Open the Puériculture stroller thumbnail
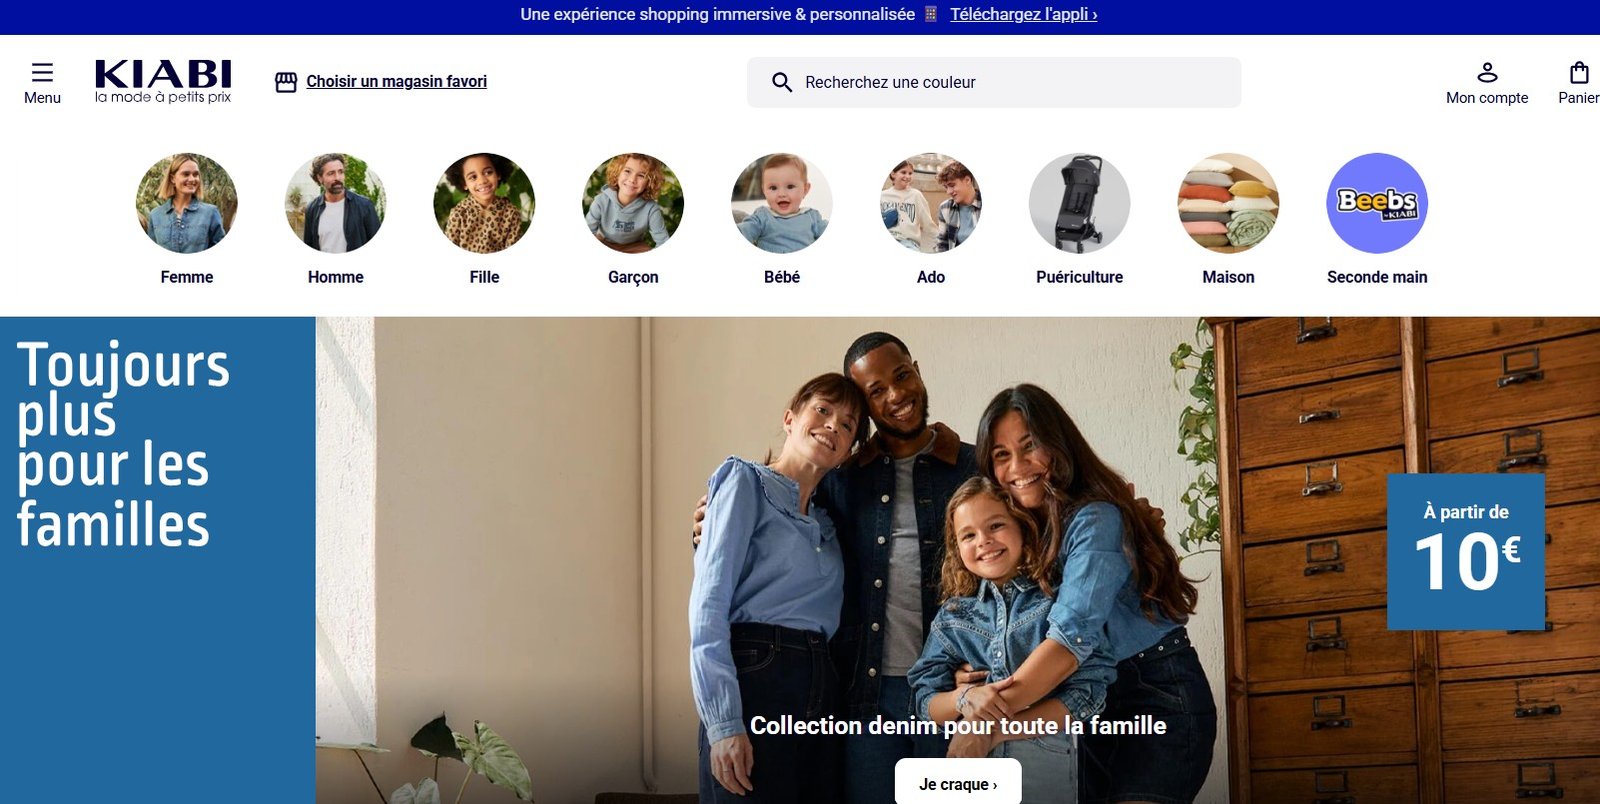The height and width of the screenshot is (804, 1600). (1080, 203)
